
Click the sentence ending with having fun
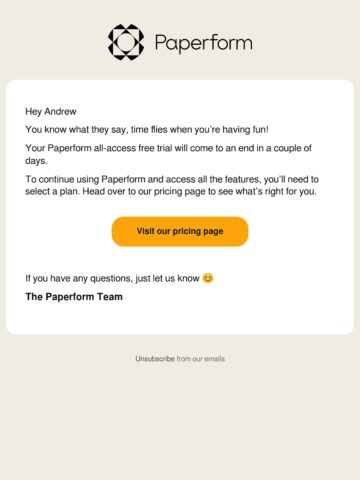147,129
